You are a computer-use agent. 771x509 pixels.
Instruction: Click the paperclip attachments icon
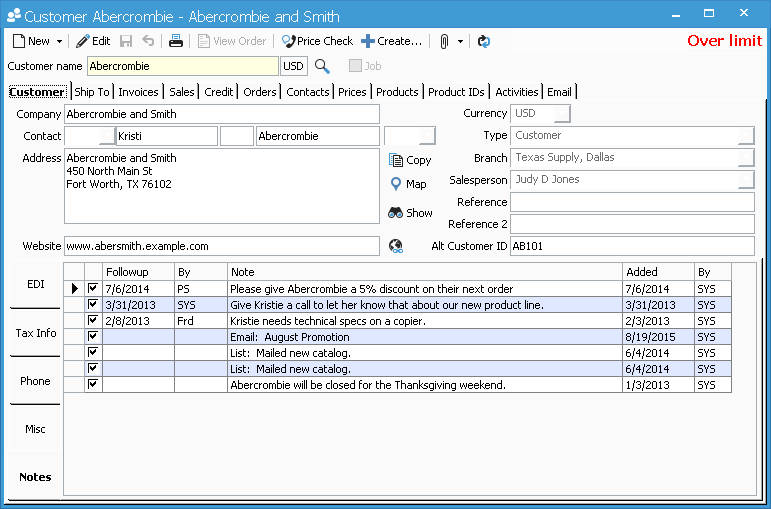444,41
